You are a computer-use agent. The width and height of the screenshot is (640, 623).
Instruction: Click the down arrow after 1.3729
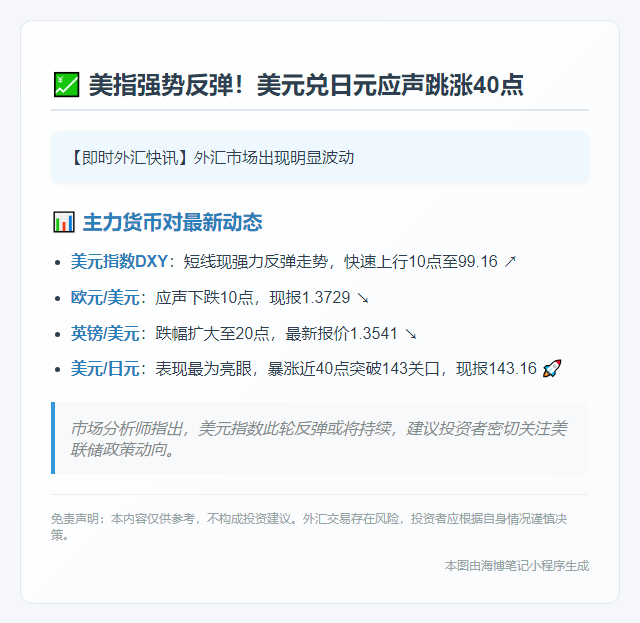362,298
